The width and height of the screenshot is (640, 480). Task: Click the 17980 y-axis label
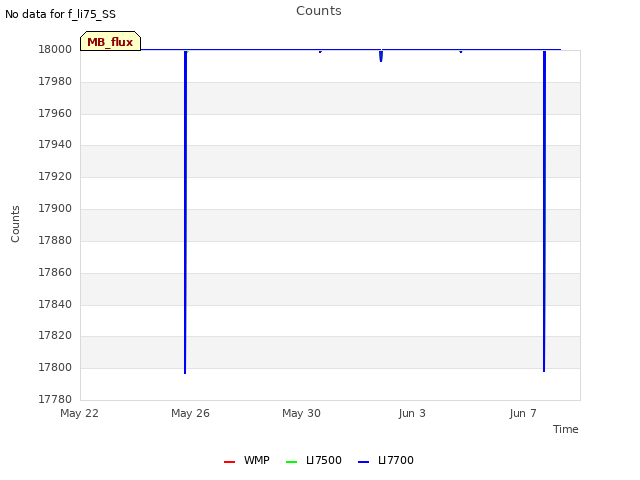[55, 81]
